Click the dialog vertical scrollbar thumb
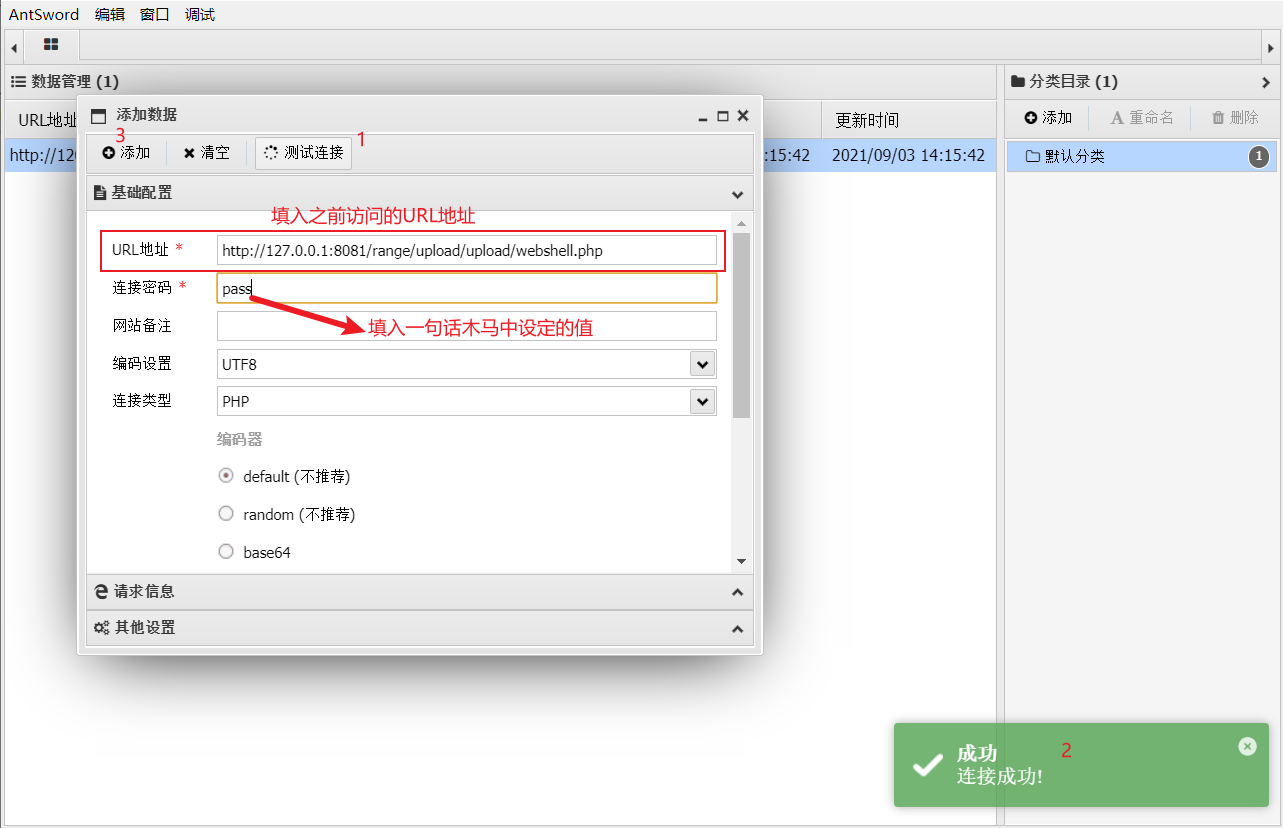This screenshot has height=828, width=1283. [x=741, y=325]
